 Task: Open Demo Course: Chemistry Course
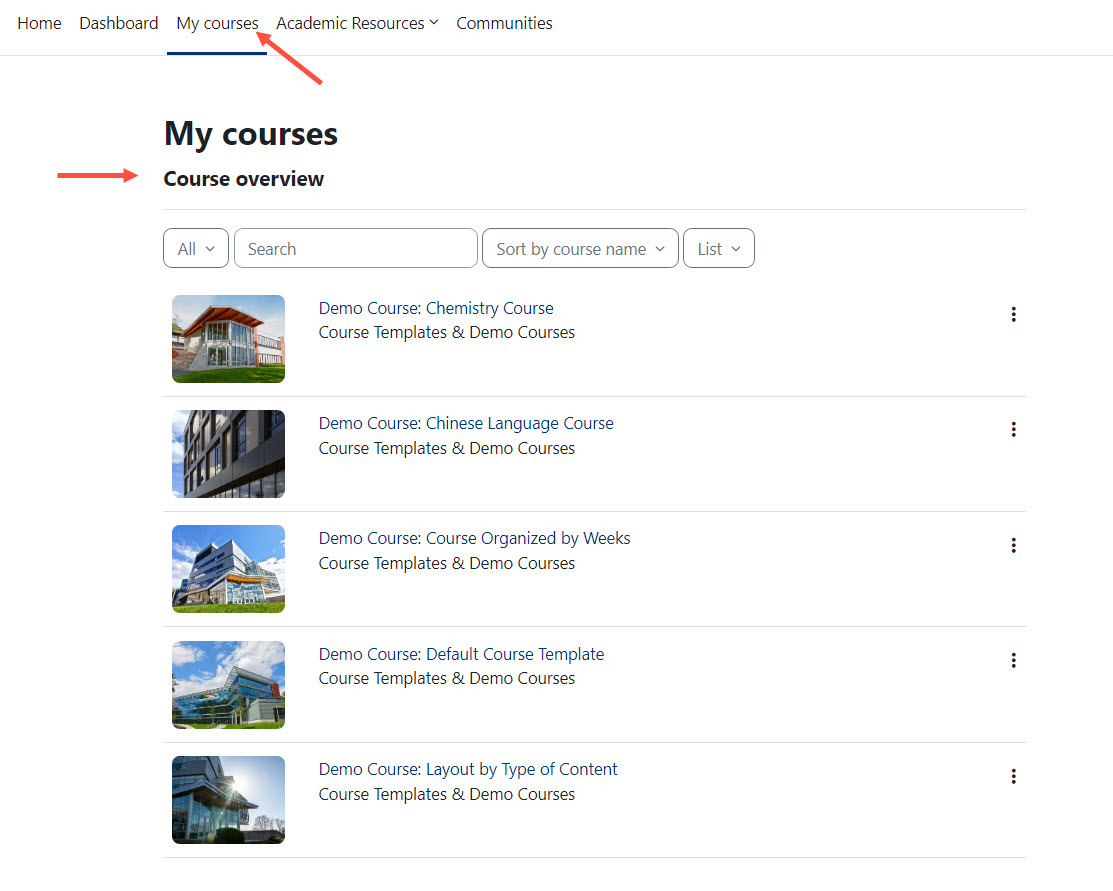click(435, 308)
